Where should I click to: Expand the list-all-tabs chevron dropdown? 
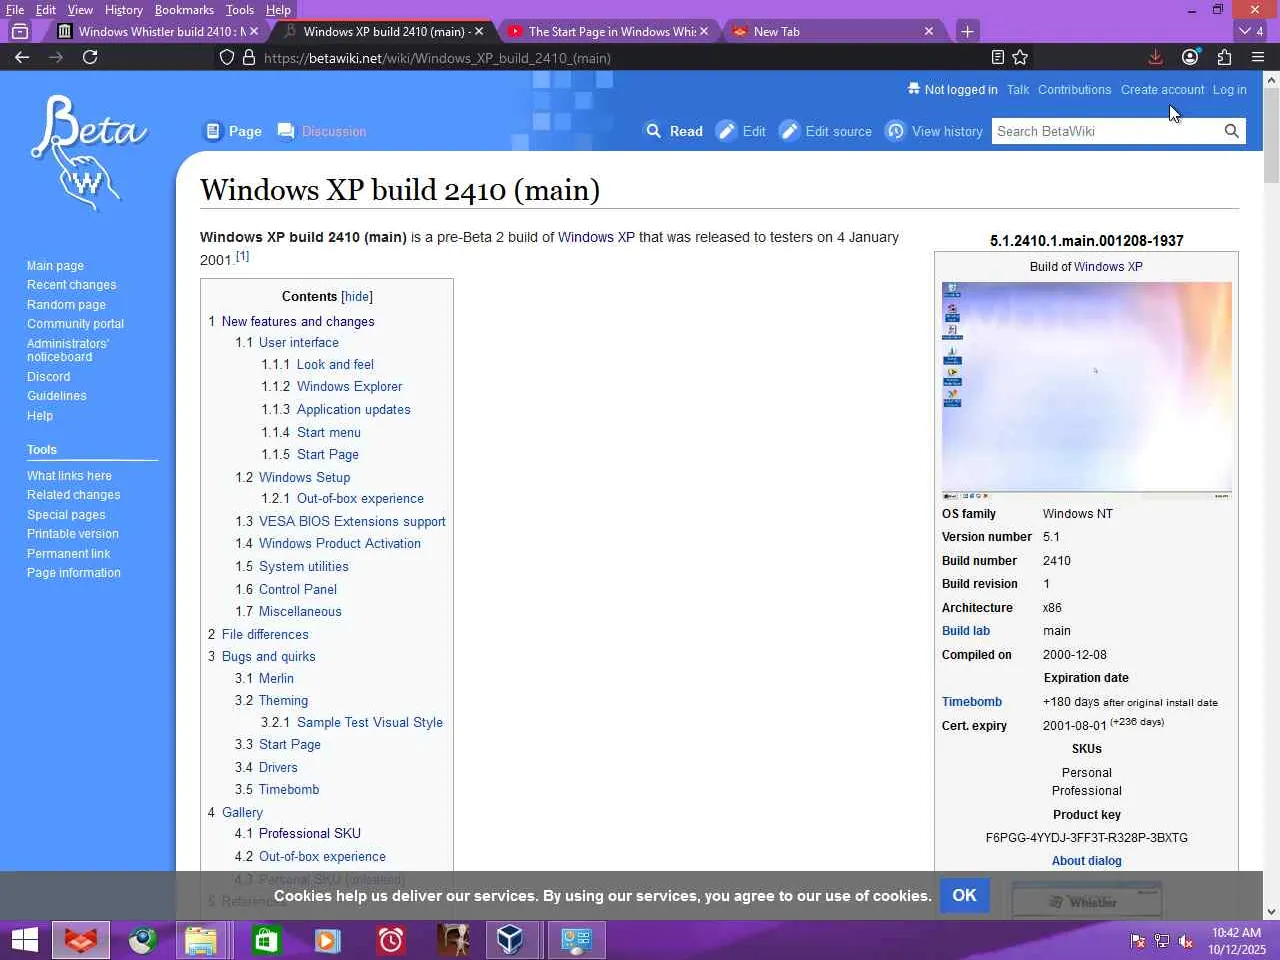point(1244,31)
